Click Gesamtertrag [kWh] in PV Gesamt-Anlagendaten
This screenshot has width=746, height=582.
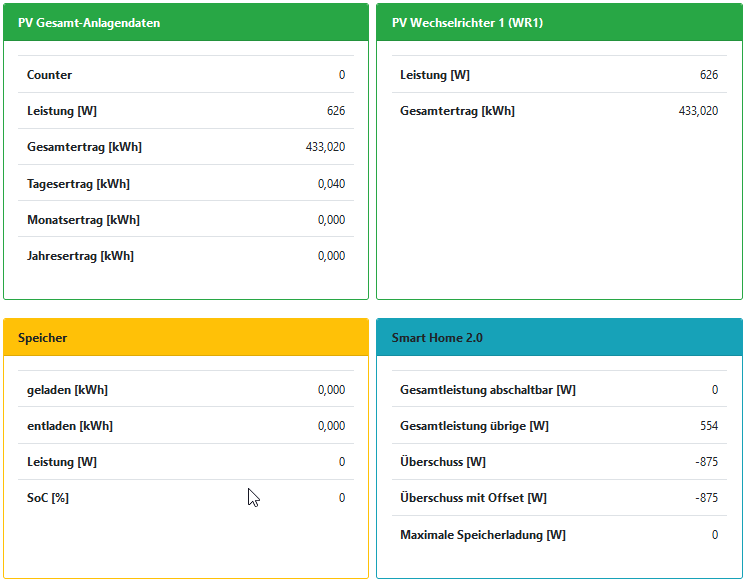click(x=84, y=147)
